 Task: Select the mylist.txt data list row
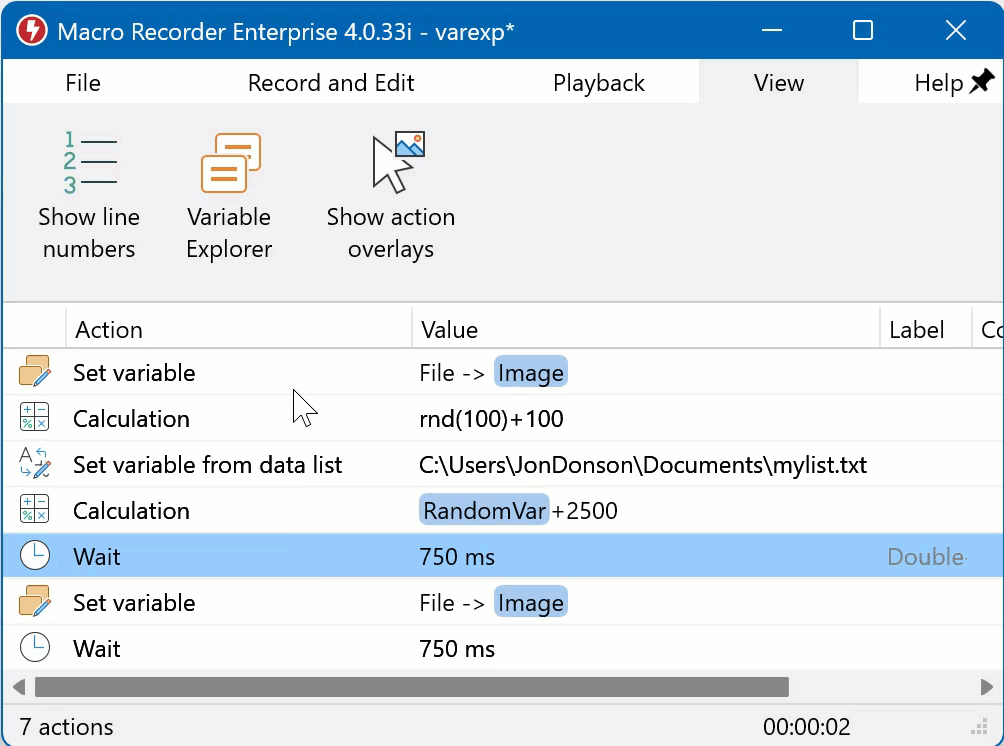(643, 465)
